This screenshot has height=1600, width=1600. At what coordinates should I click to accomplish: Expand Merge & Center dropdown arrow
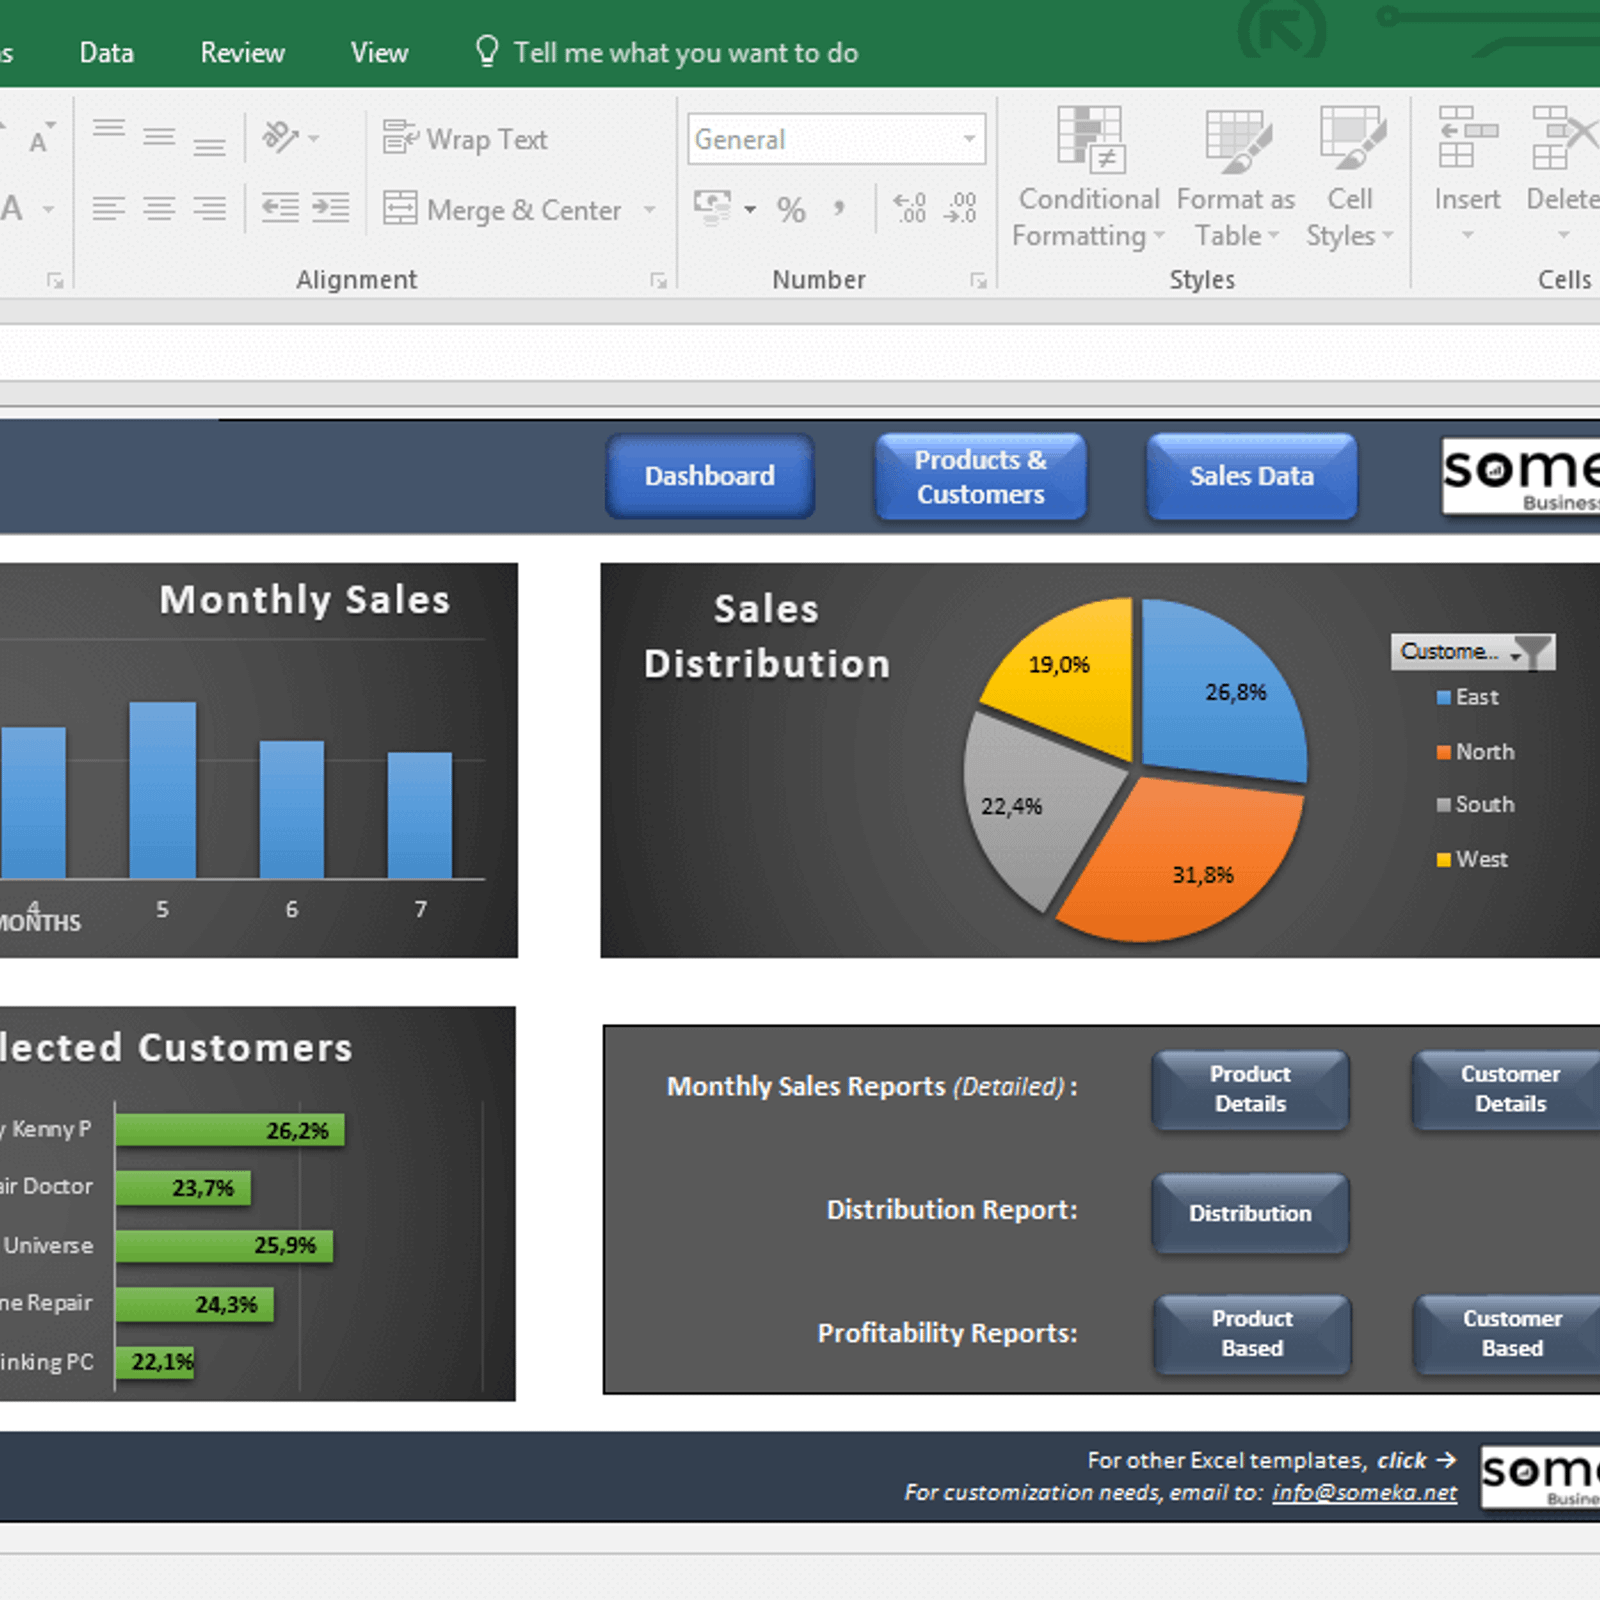[649, 210]
